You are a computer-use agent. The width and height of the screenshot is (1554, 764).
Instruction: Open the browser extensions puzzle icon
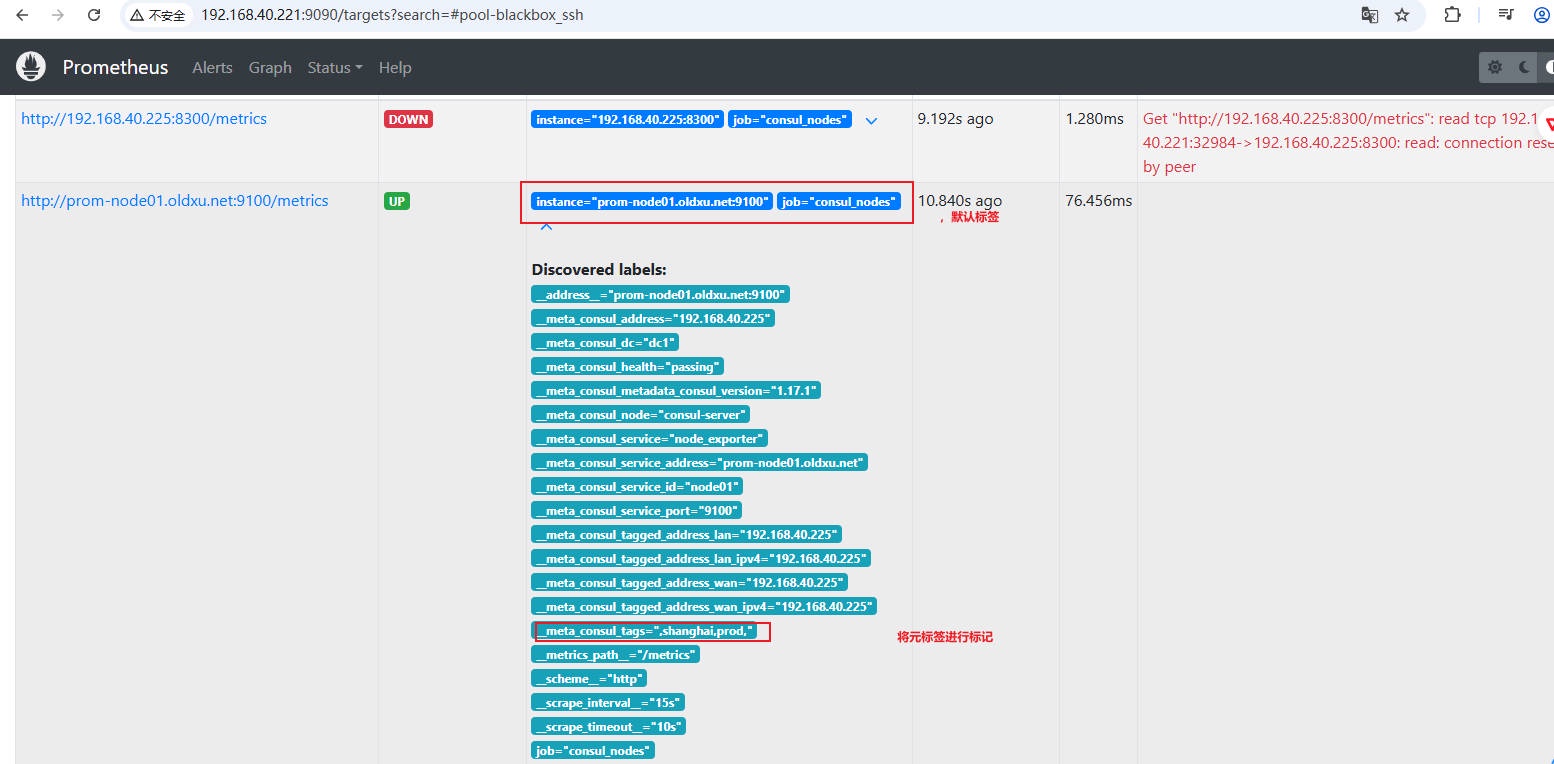[1452, 15]
